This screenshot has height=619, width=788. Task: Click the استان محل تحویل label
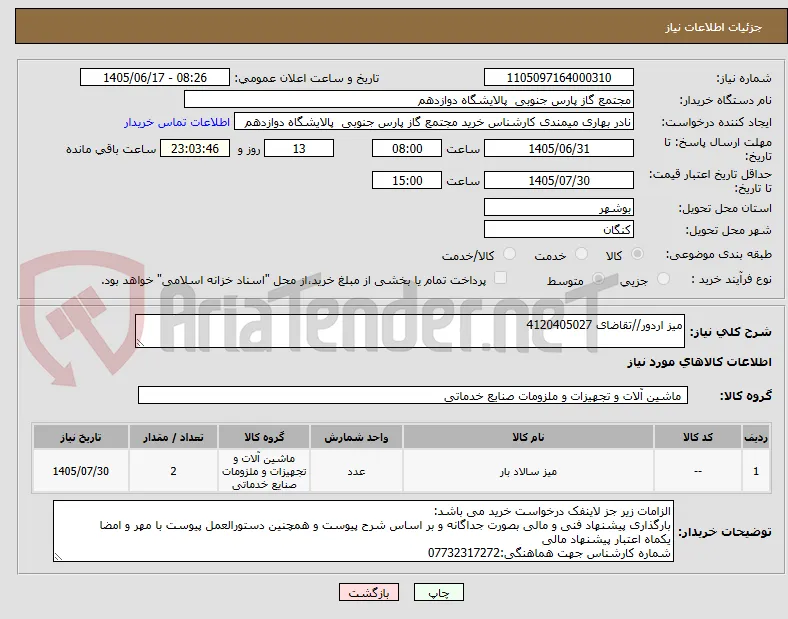[x=725, y=208]
